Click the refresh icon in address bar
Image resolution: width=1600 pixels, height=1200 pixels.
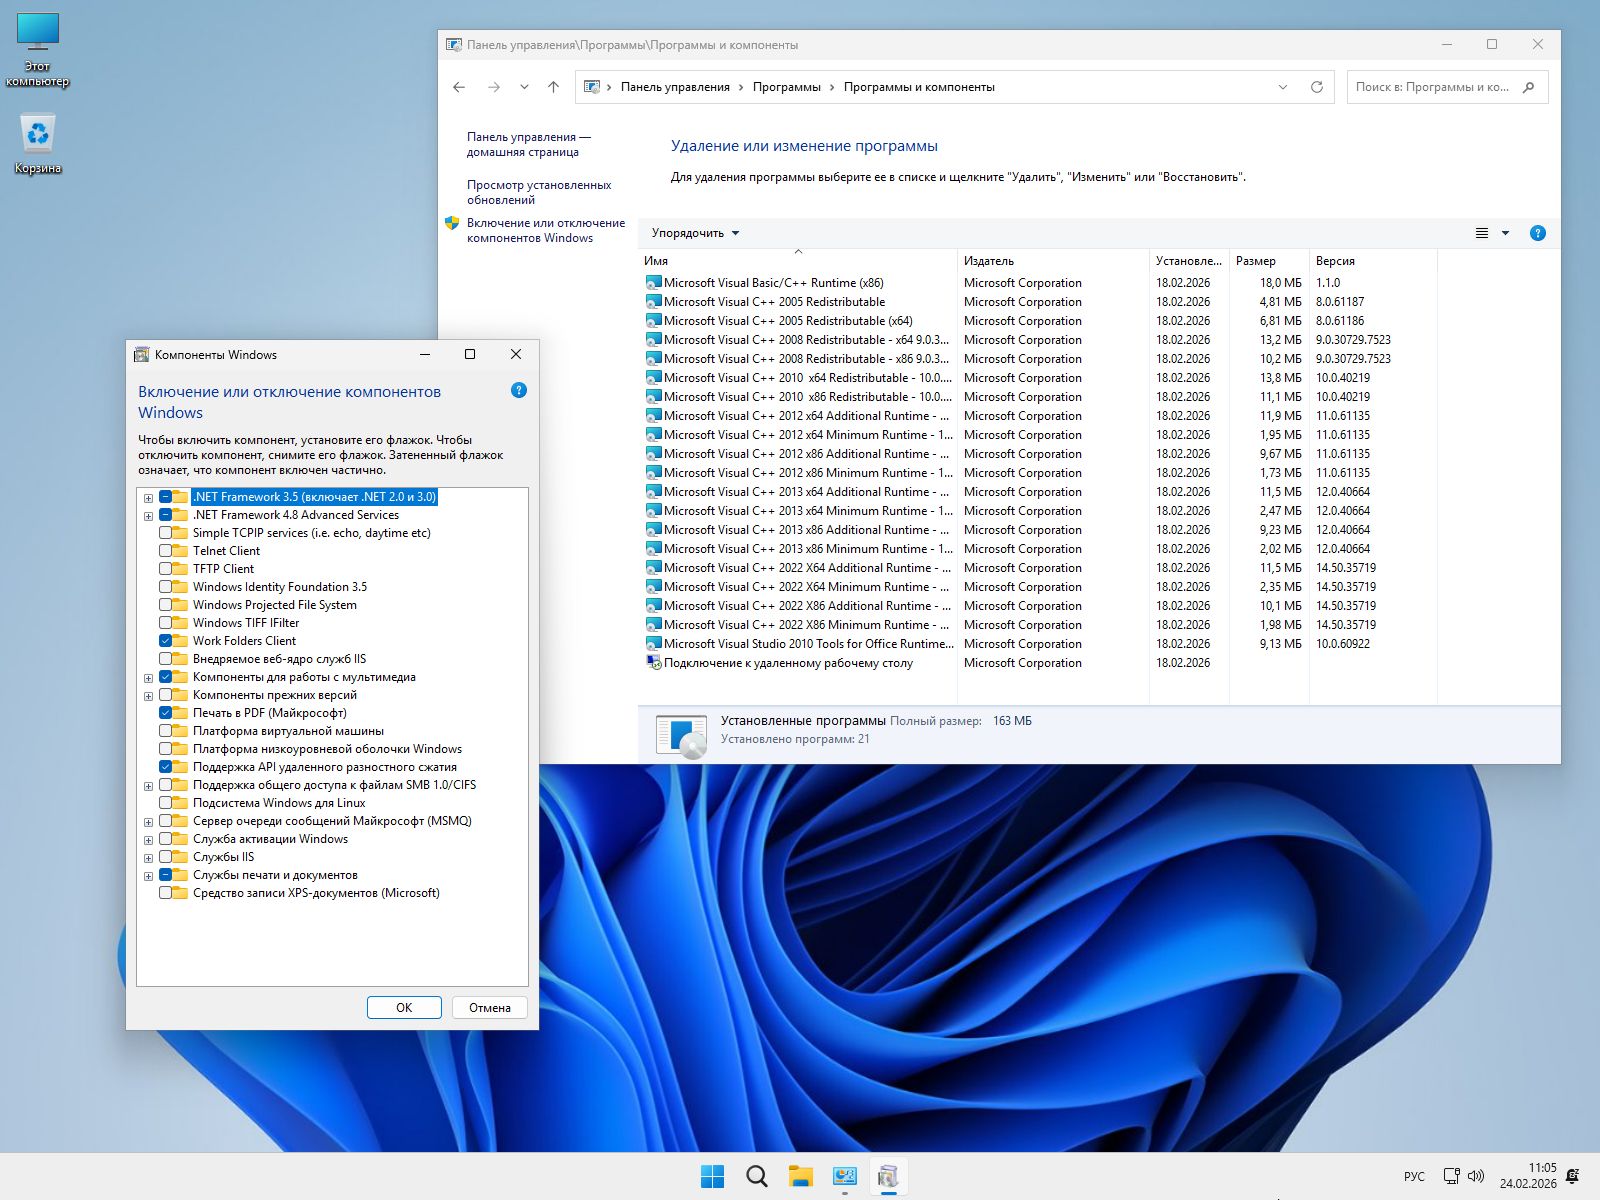click(x=1316, y=87)
